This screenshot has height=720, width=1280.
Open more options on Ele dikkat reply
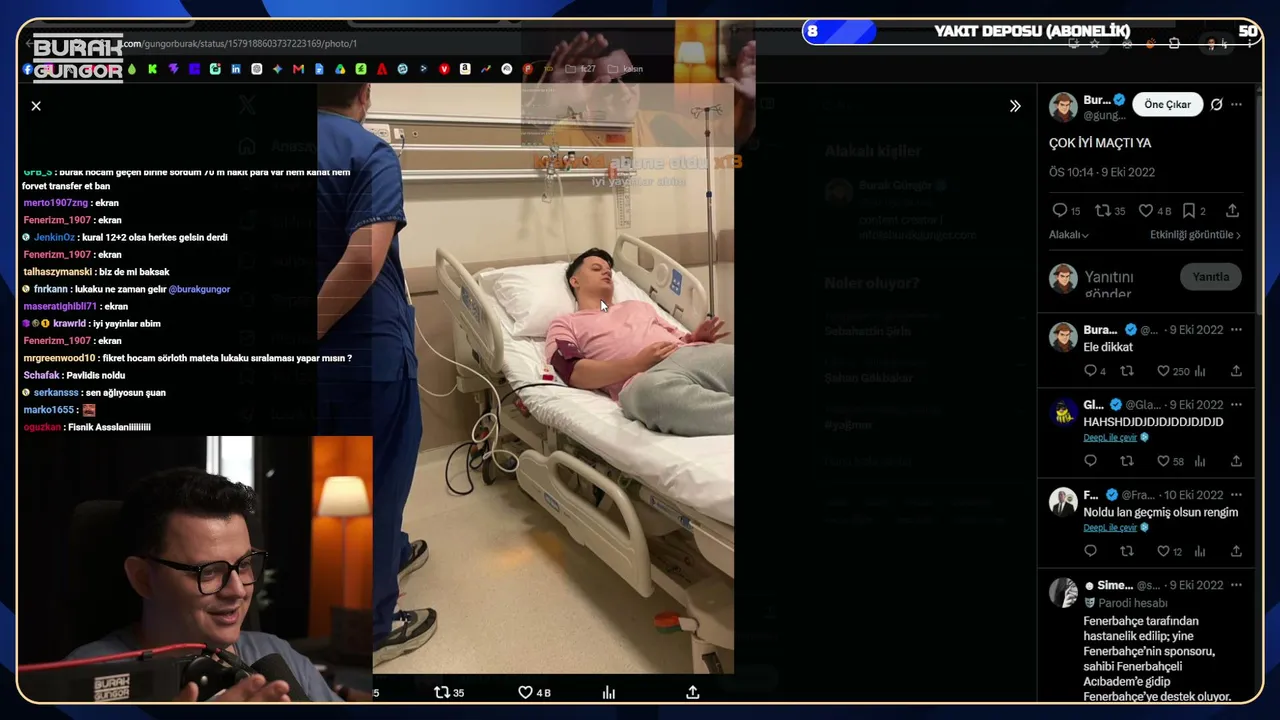tap(1237, 330)
